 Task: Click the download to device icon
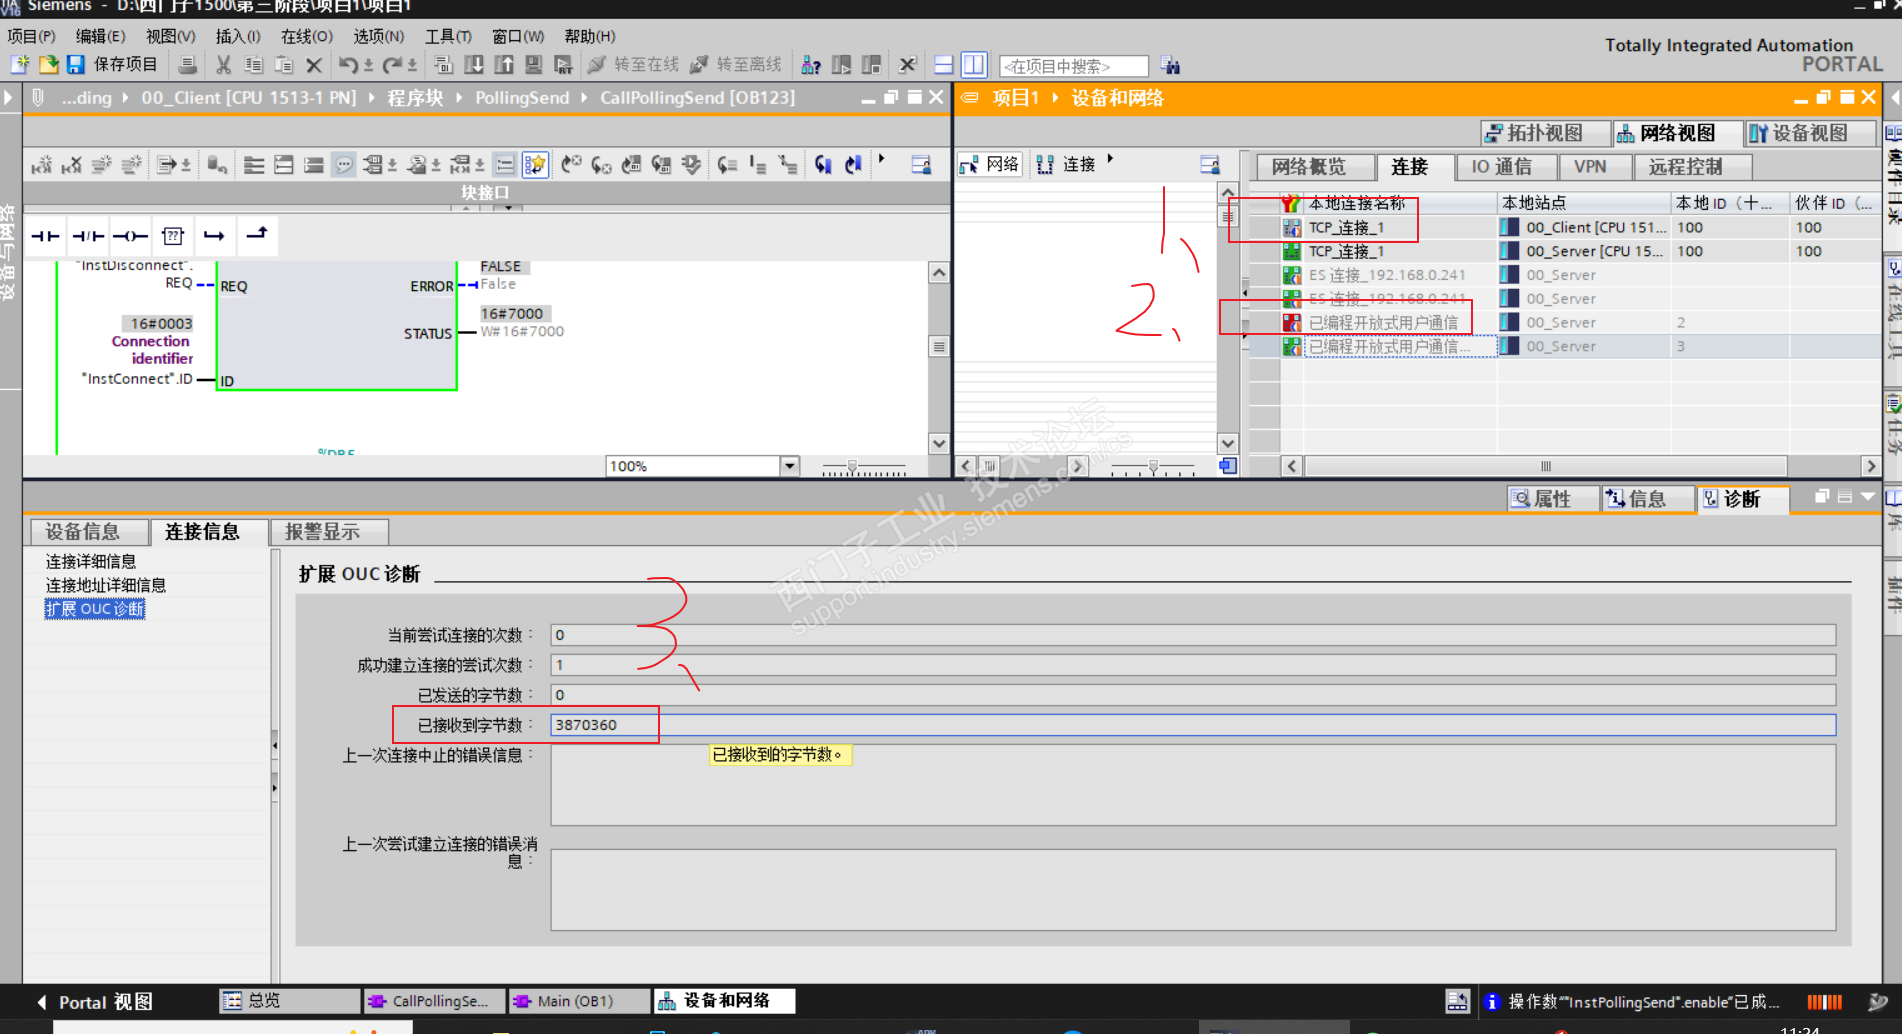474,65
